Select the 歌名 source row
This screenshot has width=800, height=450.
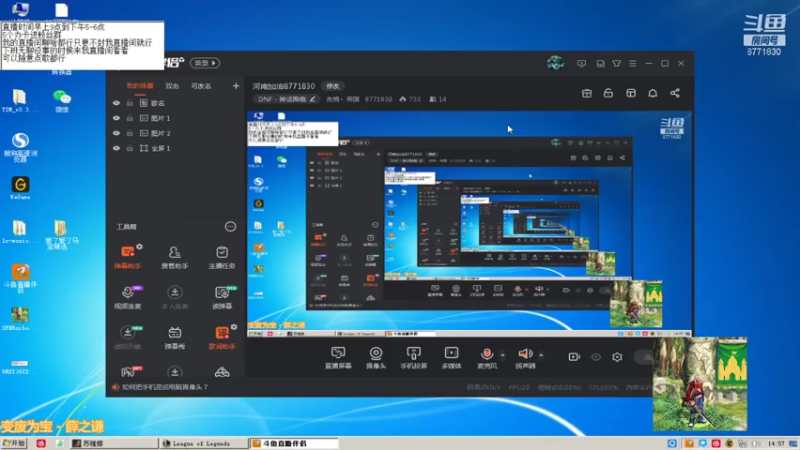click(x=176, y=103)
